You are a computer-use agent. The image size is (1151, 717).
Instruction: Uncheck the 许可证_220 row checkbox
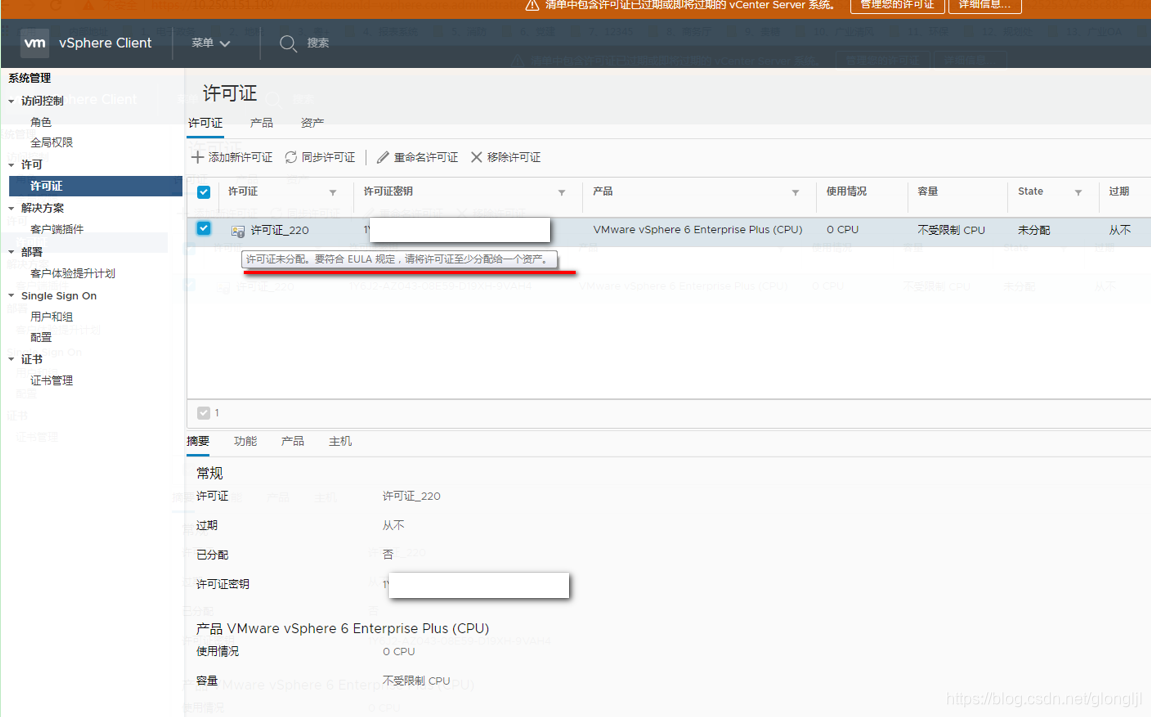204,229
